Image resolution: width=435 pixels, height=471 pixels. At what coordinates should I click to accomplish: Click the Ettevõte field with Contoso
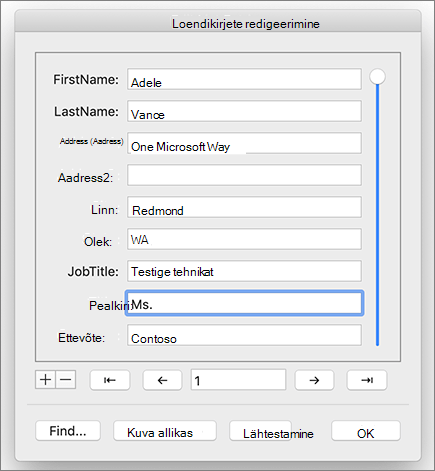click(x=244, y=335)
